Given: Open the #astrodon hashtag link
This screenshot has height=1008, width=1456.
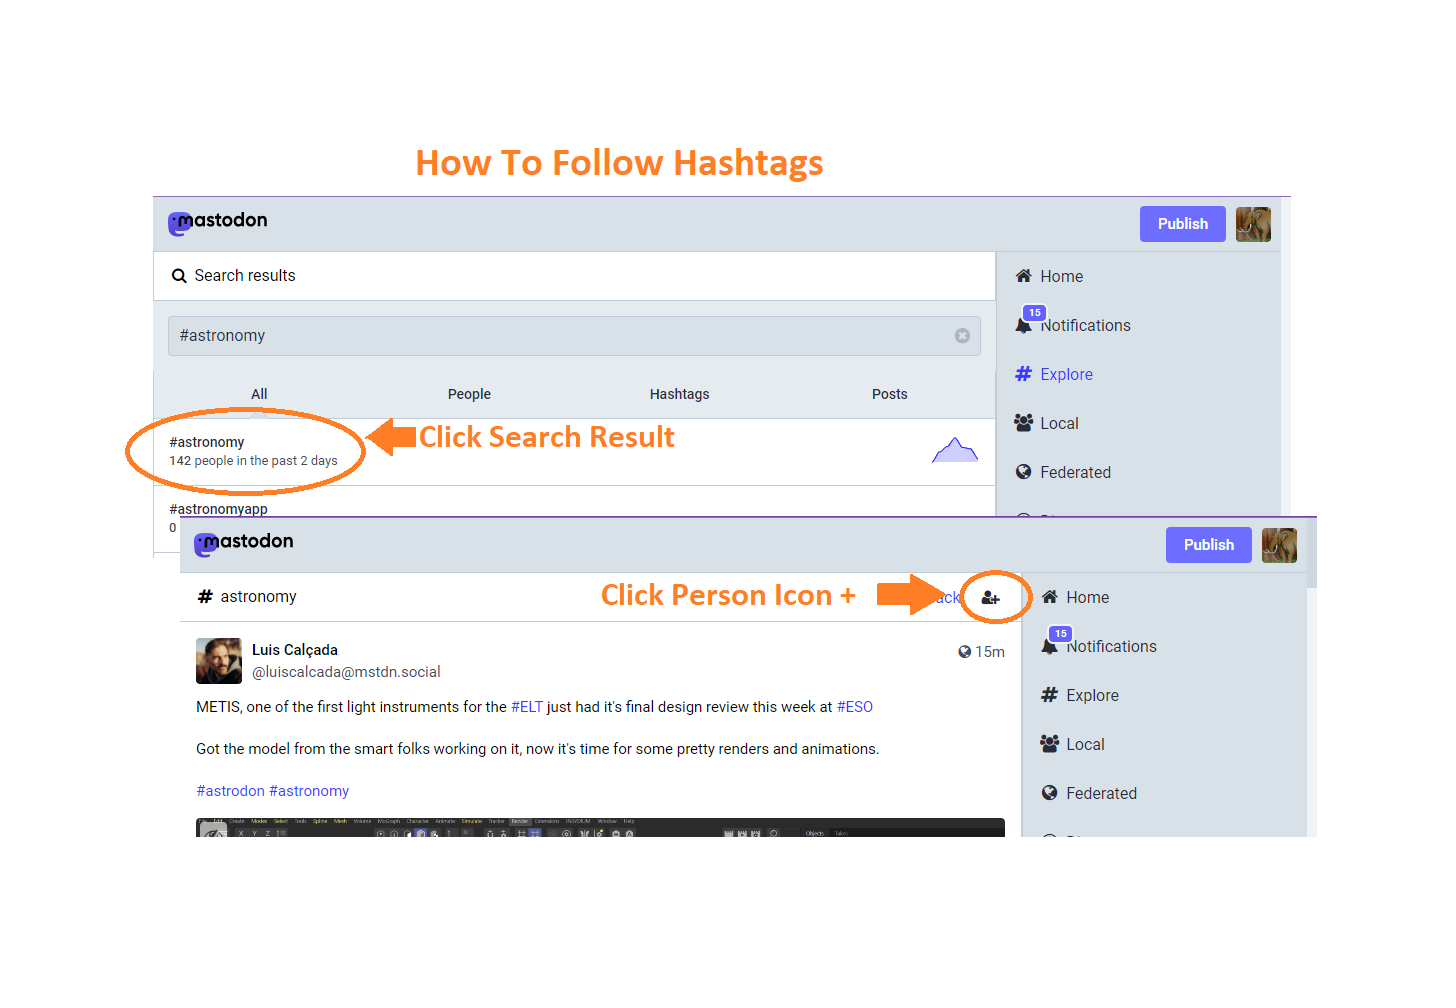Looking at the screenshot, I should tap(230, 791).
